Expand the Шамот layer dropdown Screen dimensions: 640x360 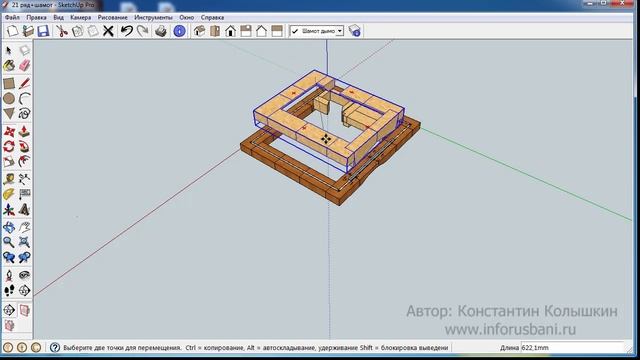coord(340,31)
